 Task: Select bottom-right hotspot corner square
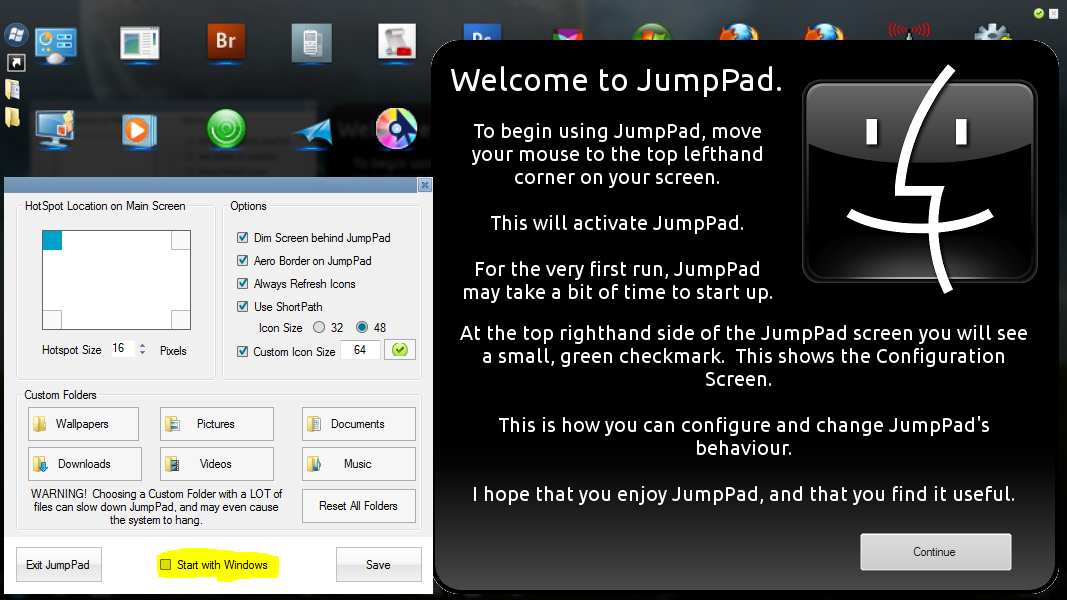[180, 320]
